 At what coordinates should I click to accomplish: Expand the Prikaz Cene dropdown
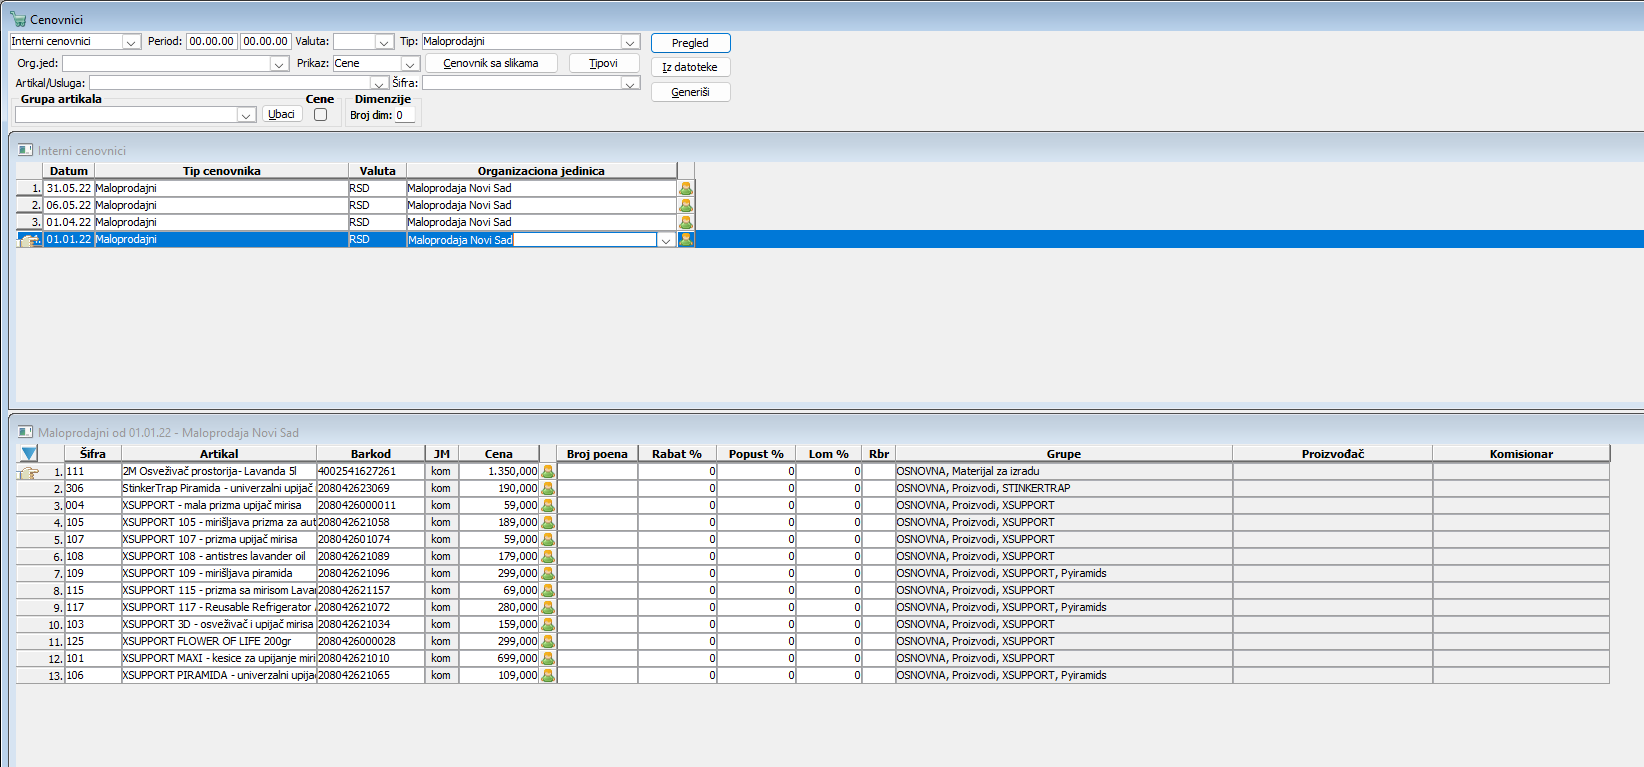[x=409, y=64]
